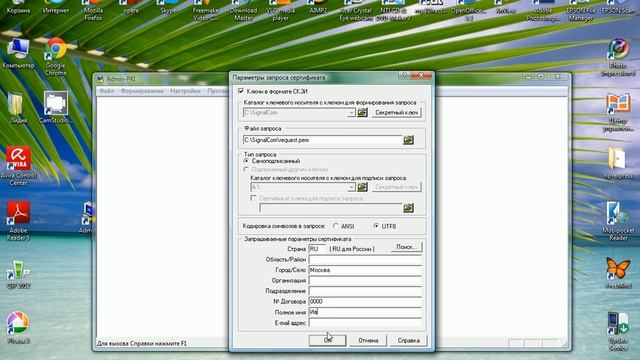Choose ANSI character encoding
The image size is (640, 360).
tap(336, 226)
